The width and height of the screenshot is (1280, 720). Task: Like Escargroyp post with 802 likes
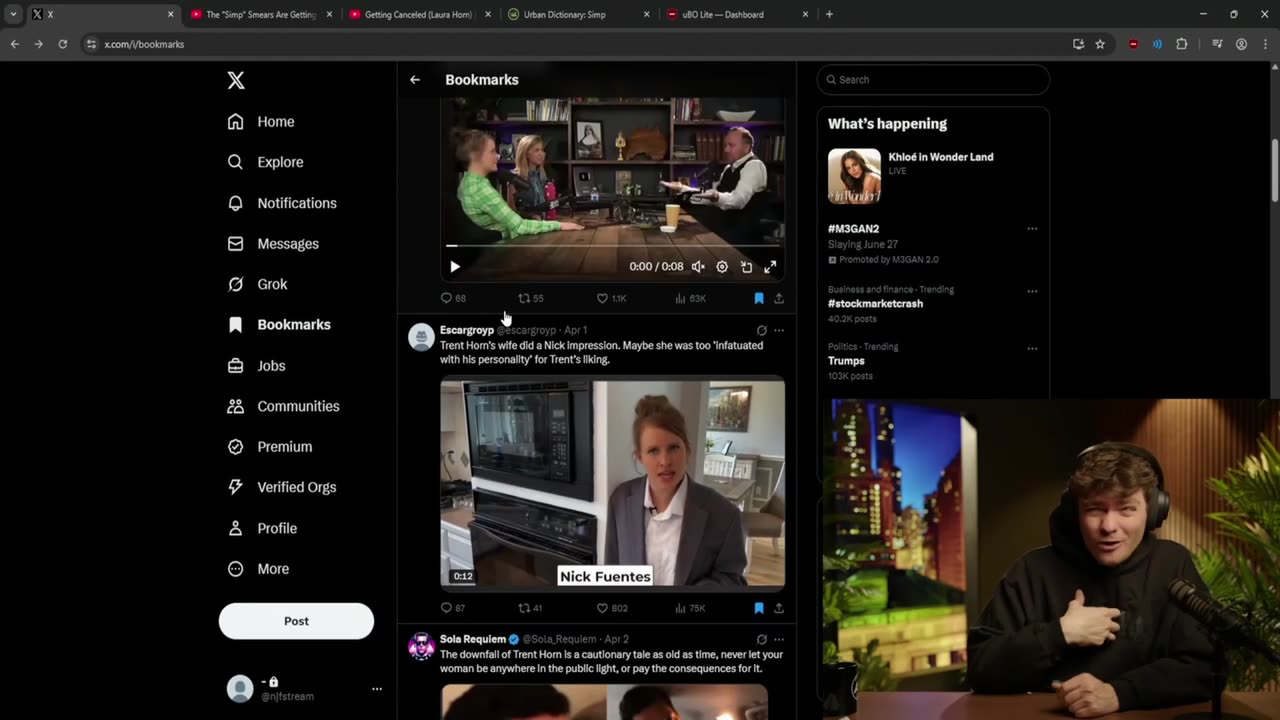(x=612, y=608)
